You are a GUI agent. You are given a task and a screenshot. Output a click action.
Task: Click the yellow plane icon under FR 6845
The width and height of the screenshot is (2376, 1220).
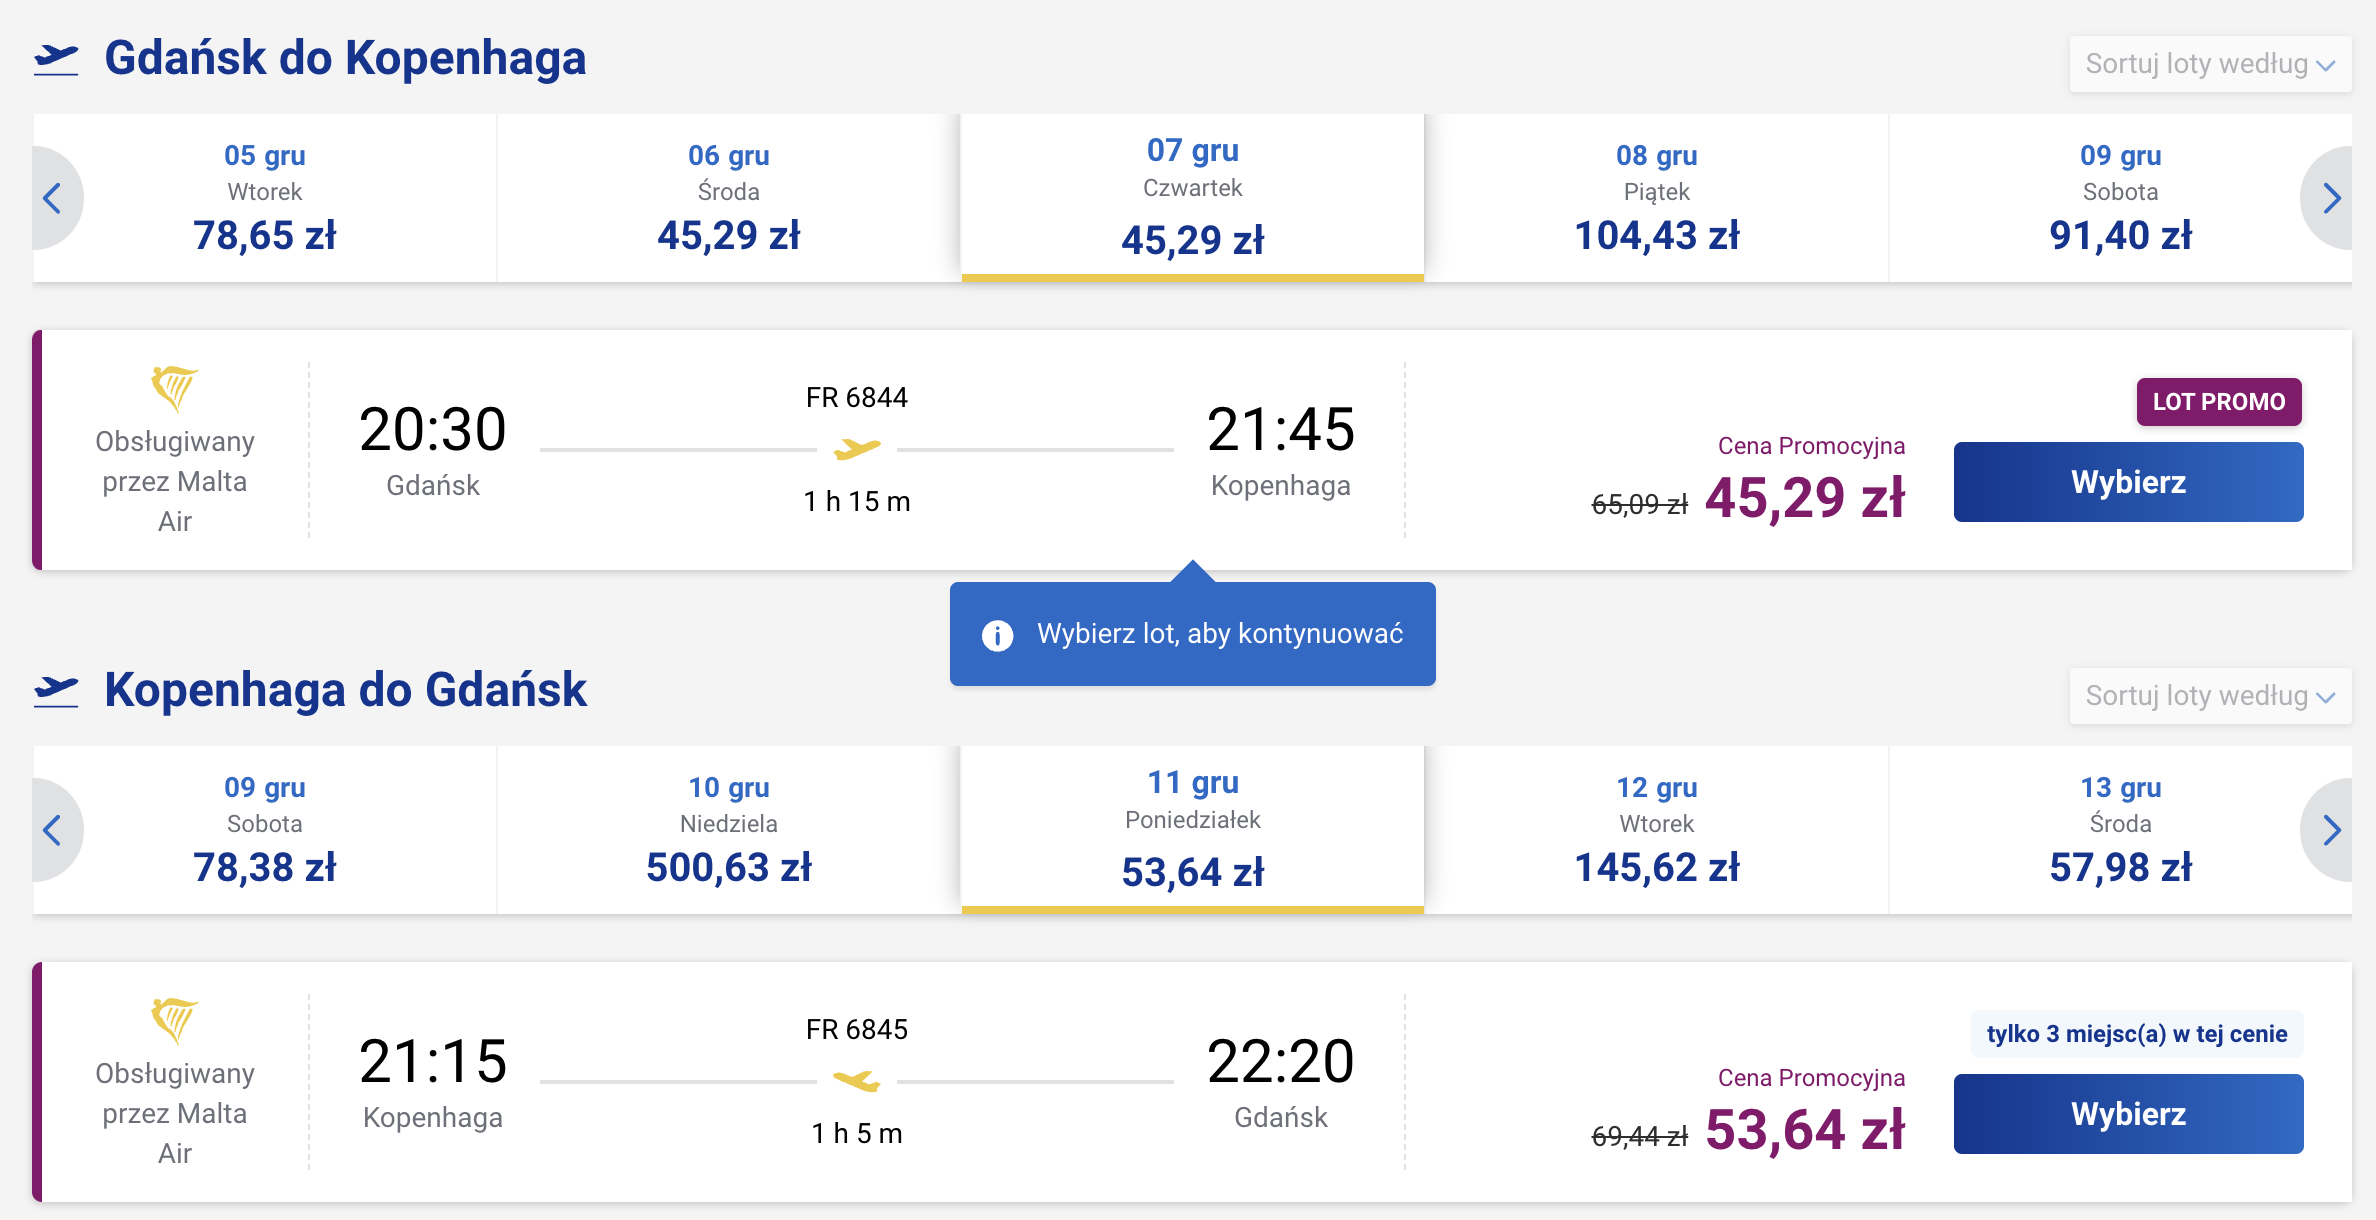(x=857, y=1081)
